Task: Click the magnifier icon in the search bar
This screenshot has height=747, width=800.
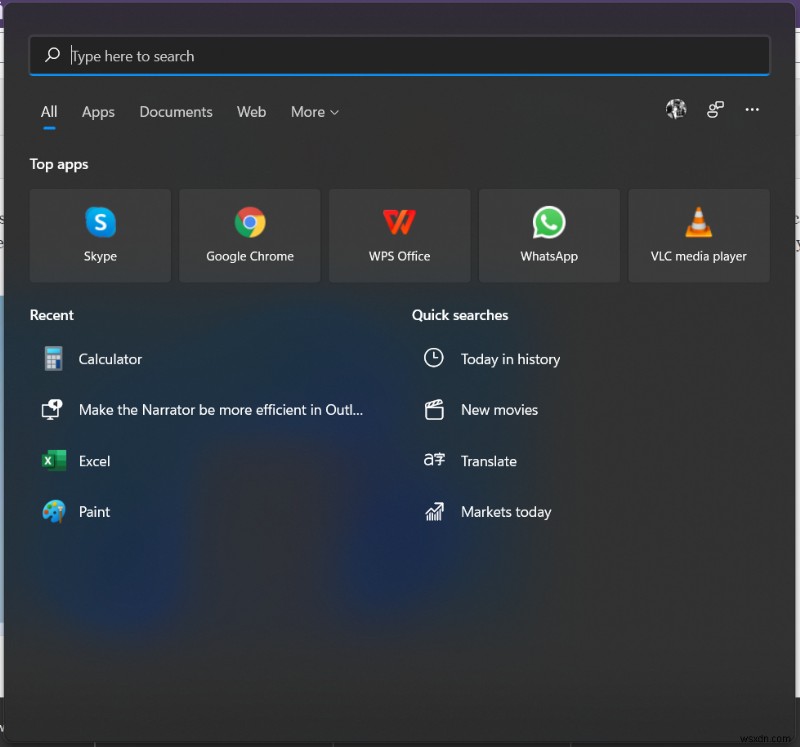Action: (x=52, y=55)
